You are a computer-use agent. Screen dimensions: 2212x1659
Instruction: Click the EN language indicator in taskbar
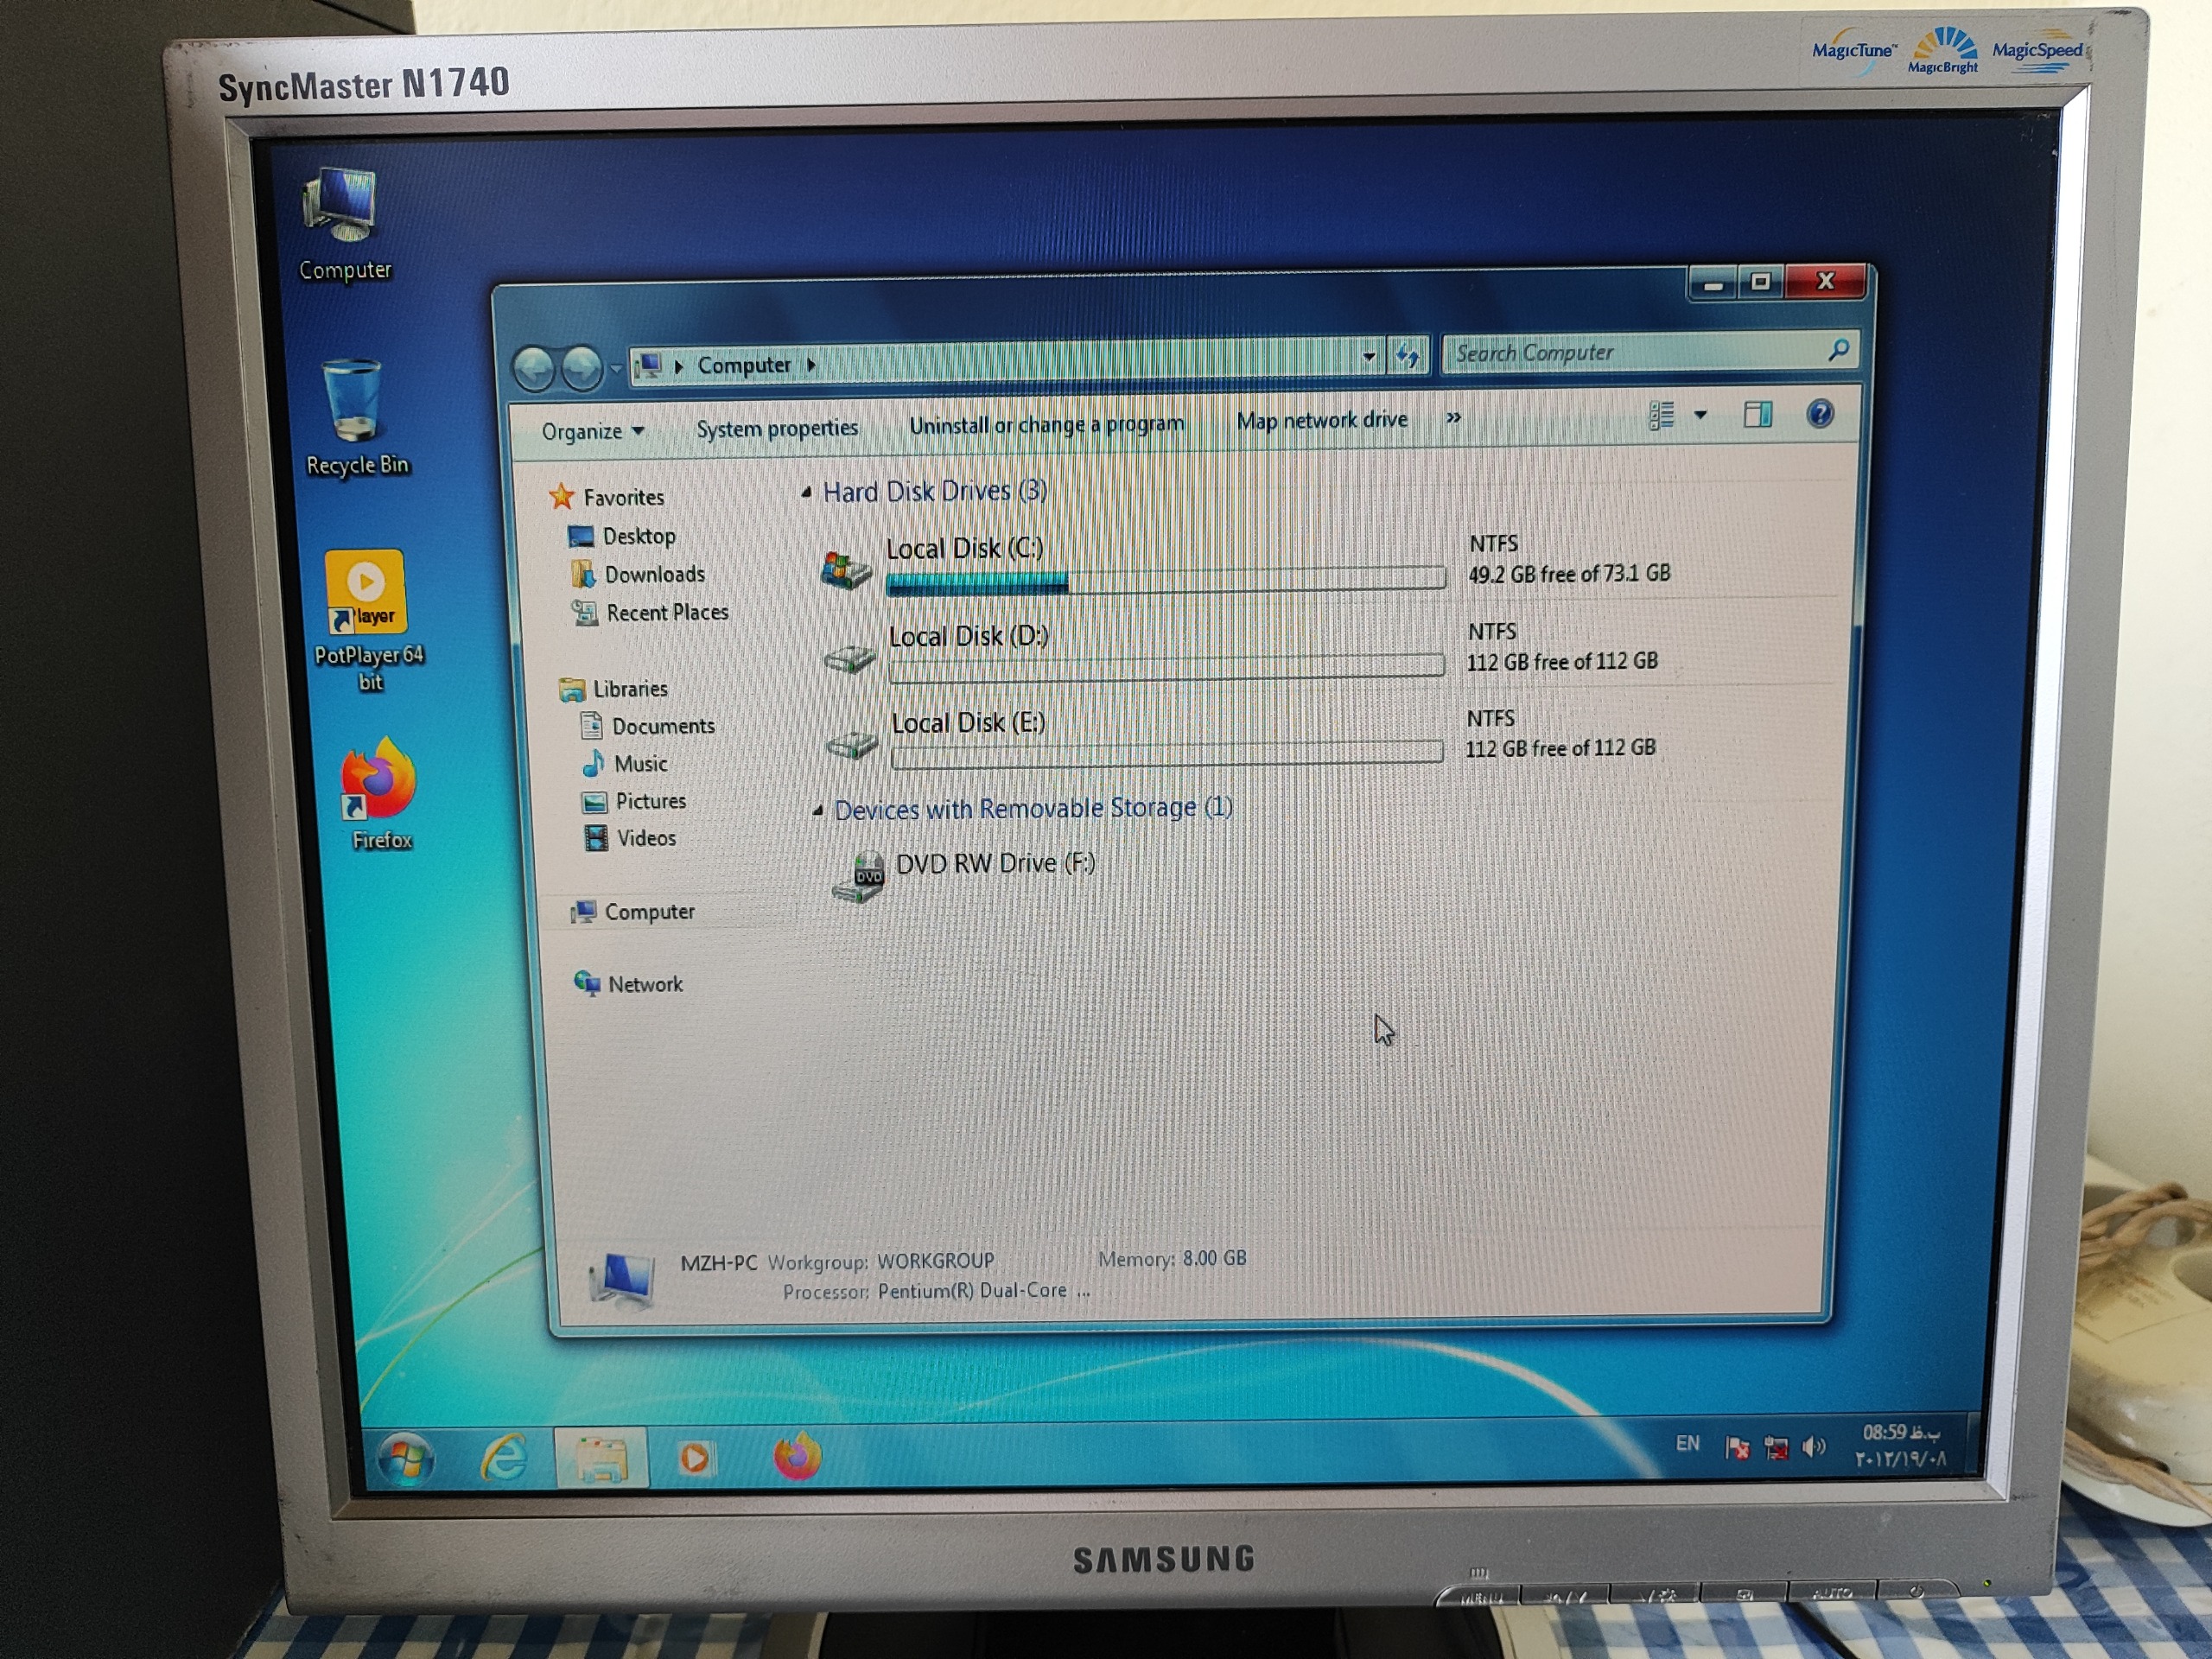tap(1687, 1443)
